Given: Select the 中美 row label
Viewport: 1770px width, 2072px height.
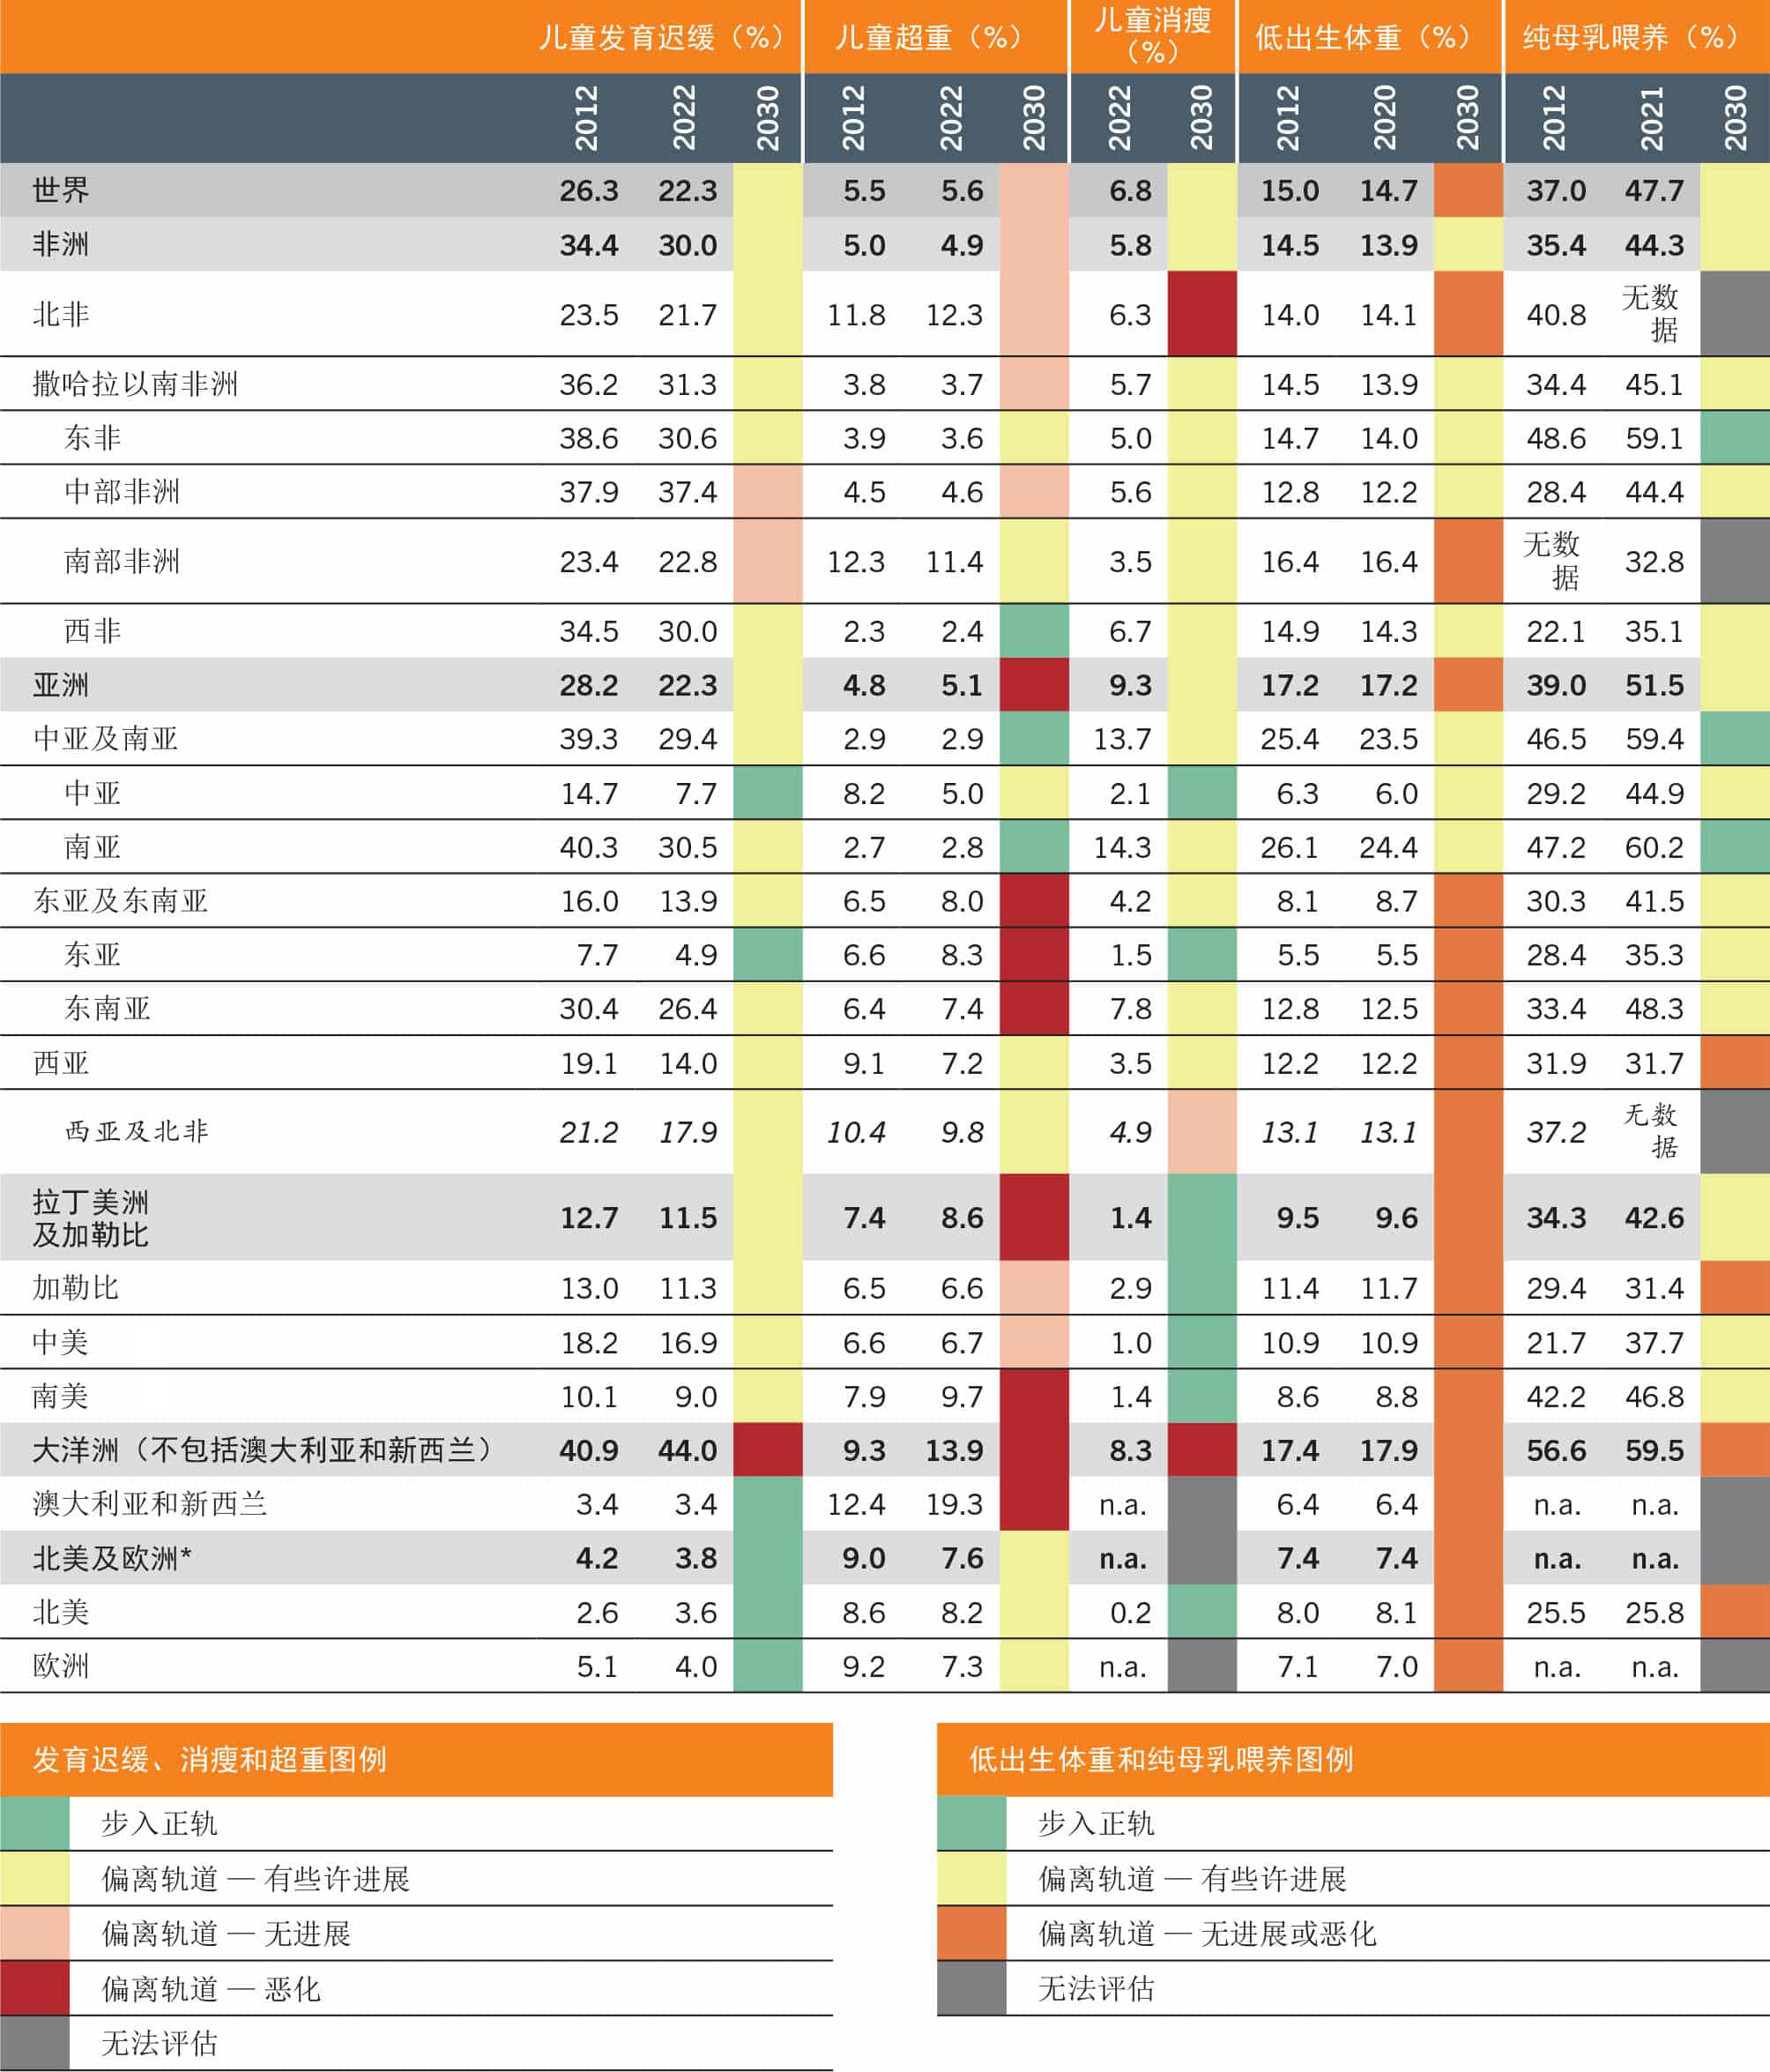Looking at the screenshot, I should (61, 1341).
